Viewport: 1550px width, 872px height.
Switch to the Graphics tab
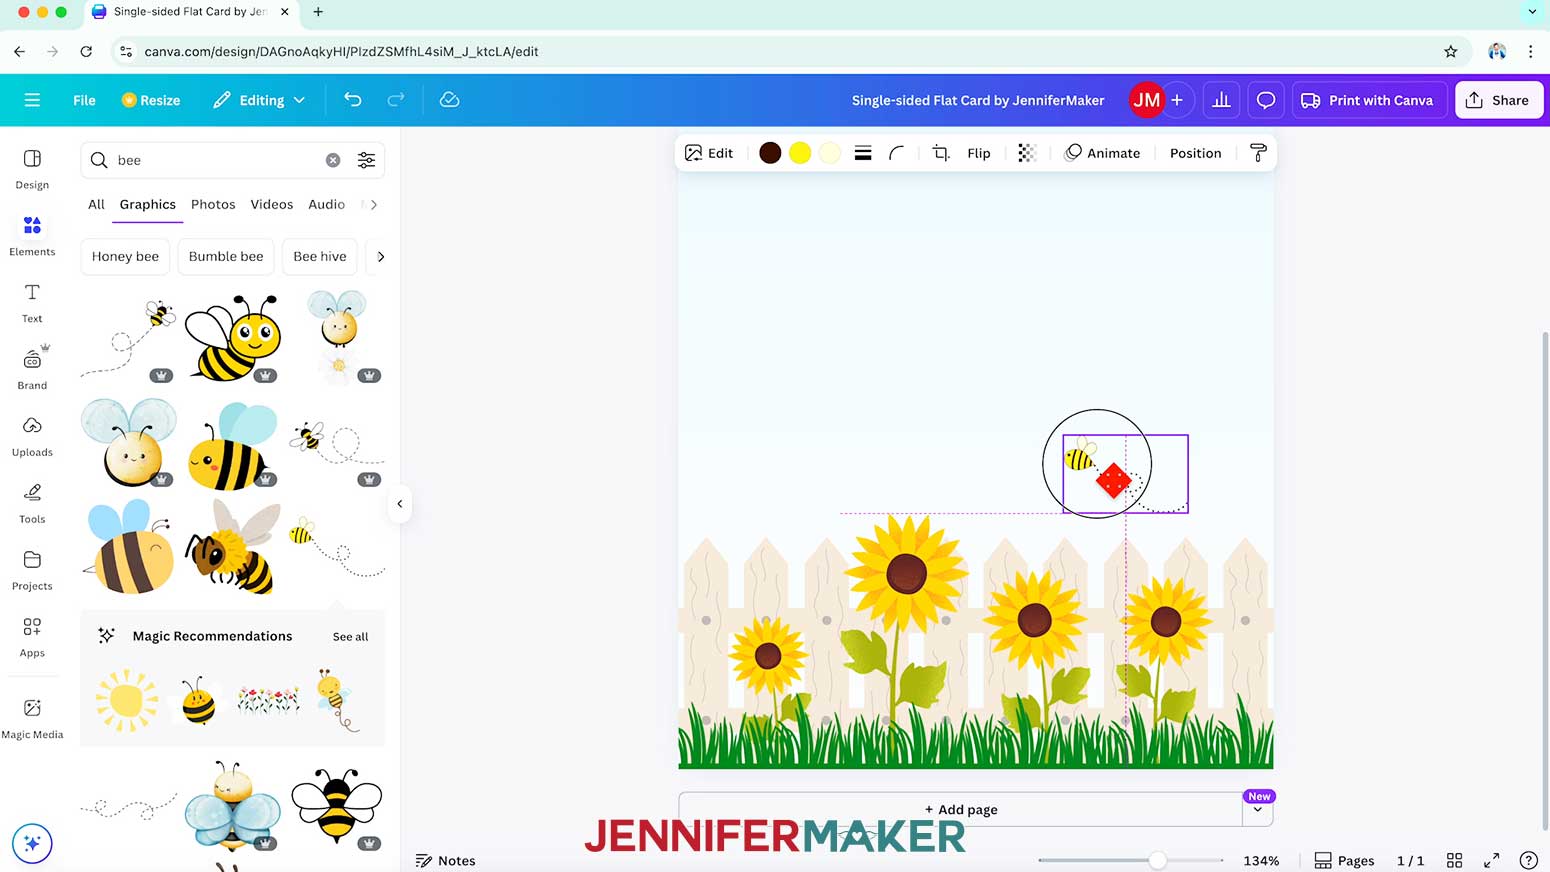coord(148,204)
